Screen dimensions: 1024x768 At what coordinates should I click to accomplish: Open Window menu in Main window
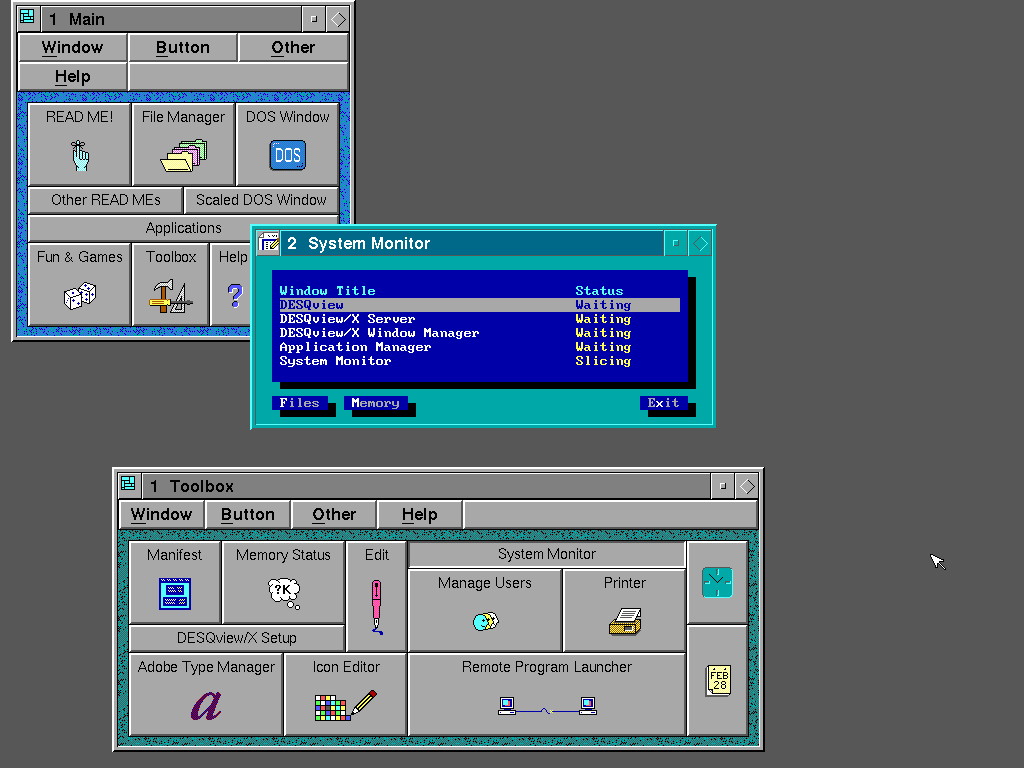[72, 48]
